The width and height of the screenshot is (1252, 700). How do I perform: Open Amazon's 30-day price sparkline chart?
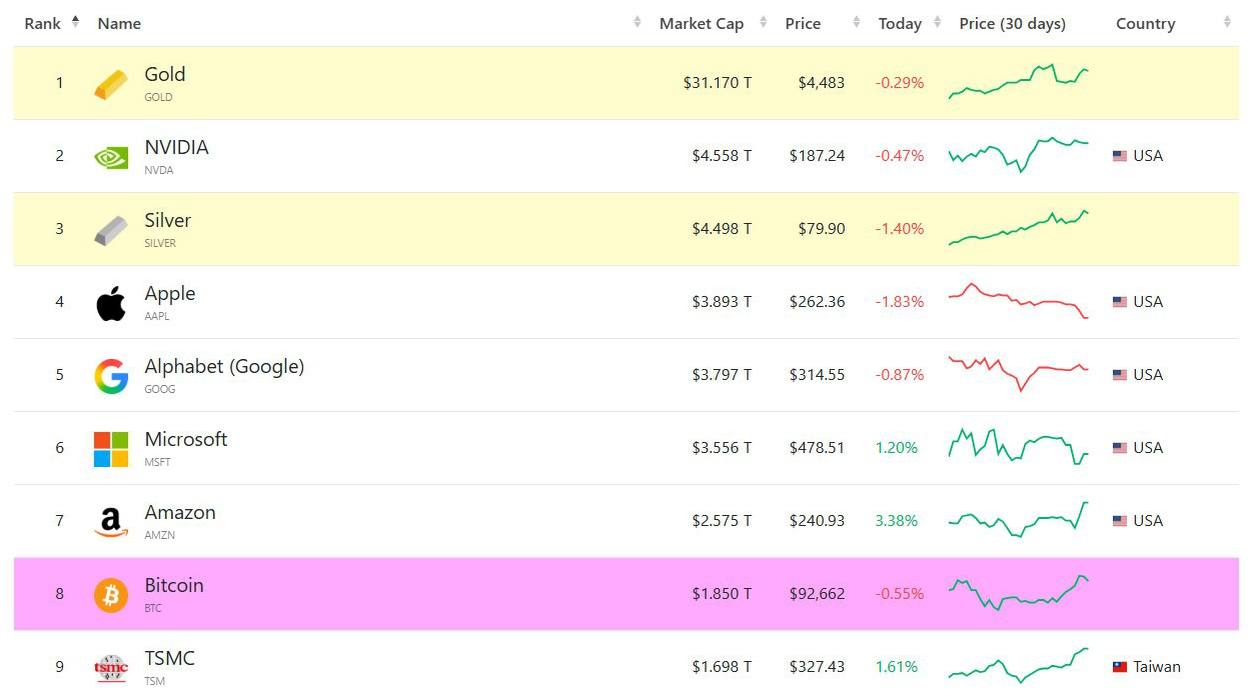pyautogui.click(x=1018, y=520)
